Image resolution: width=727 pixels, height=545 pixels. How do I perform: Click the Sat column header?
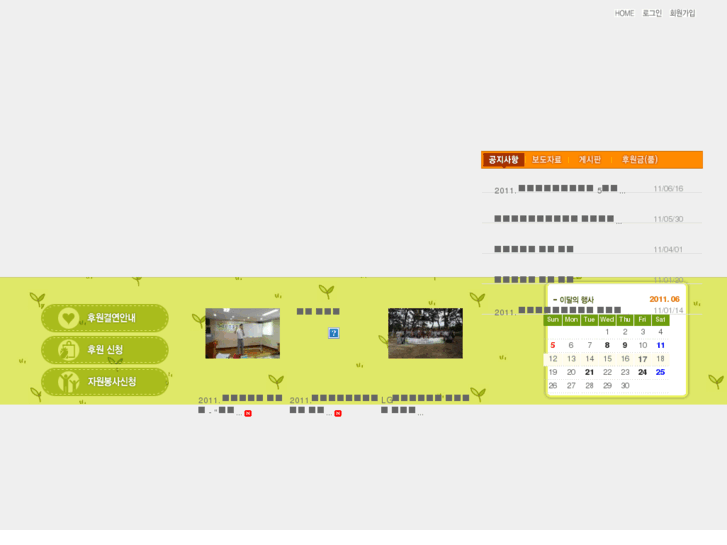pyautogui.click(x=661, y=320)
